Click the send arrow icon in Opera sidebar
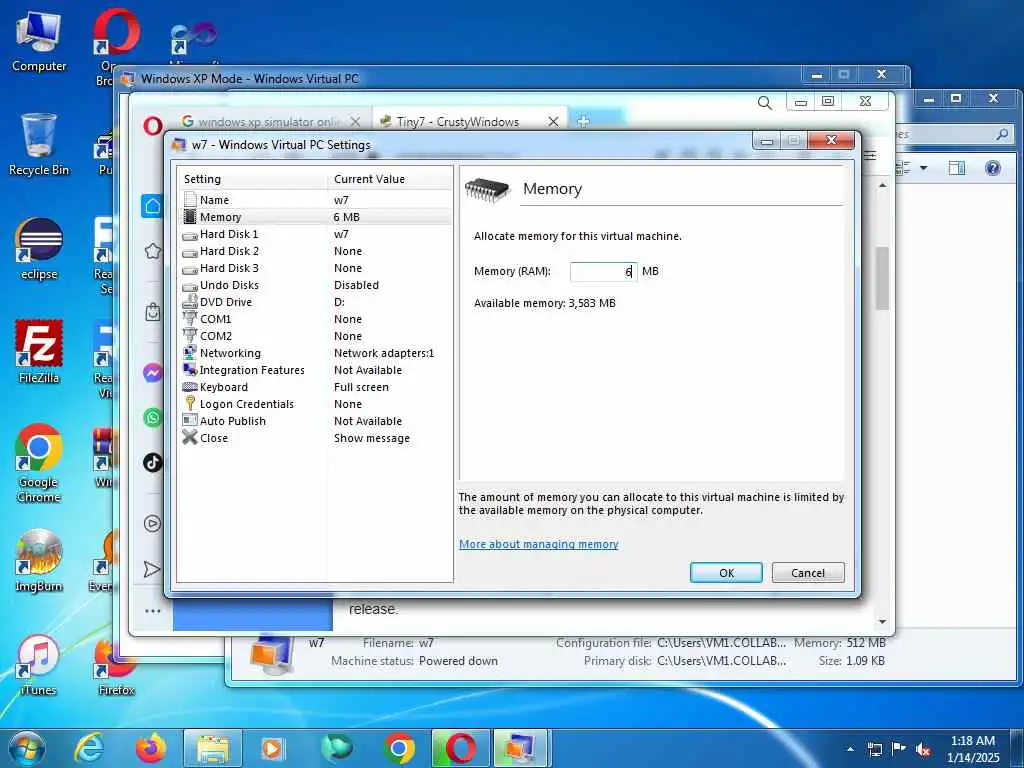 152,569
